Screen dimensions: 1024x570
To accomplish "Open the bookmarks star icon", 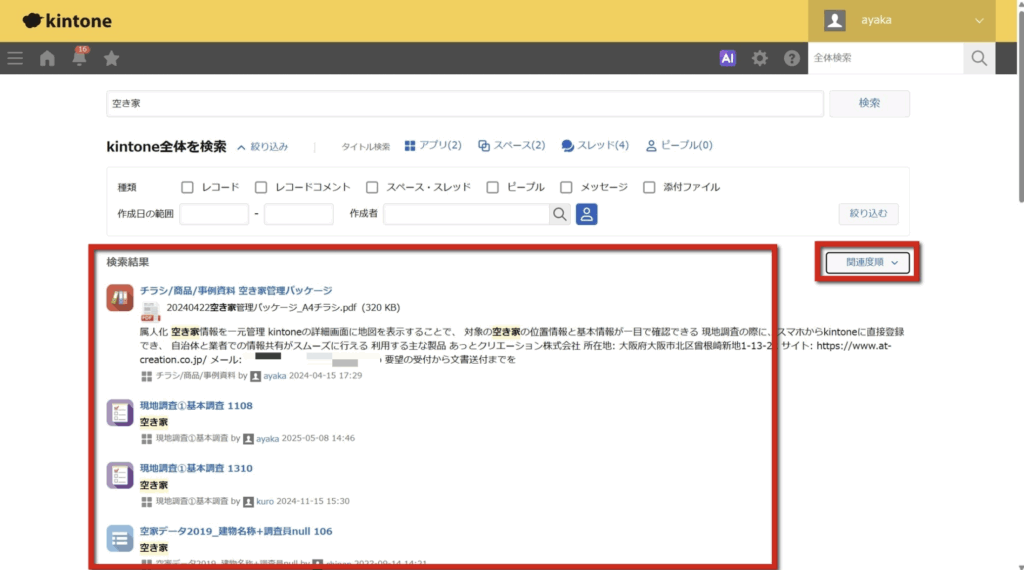I will pyautogui.click(x=112, y=58).
